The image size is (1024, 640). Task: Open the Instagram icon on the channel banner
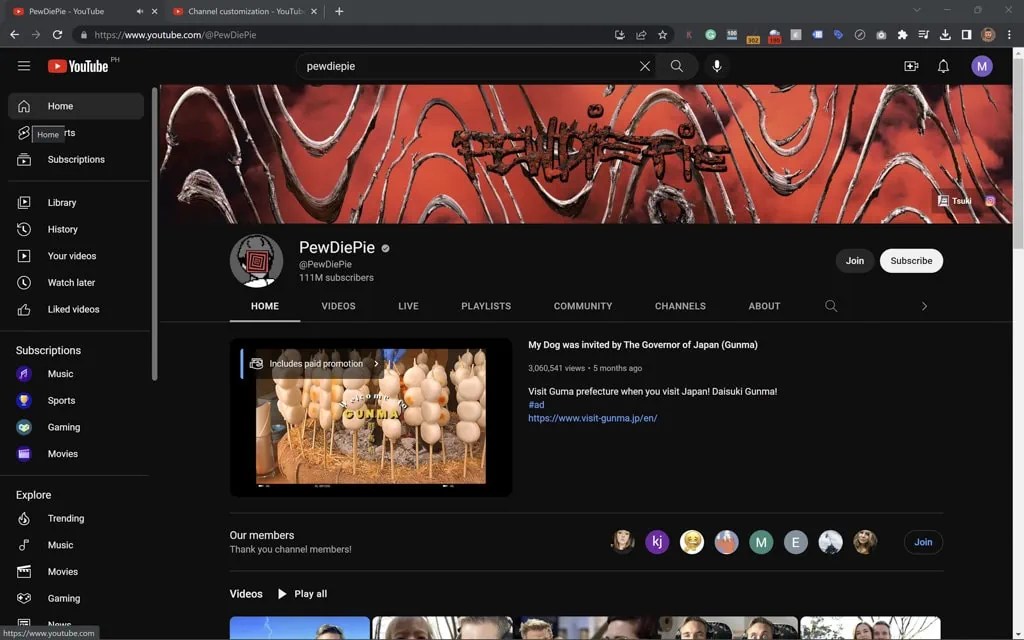tap(989, 201)
